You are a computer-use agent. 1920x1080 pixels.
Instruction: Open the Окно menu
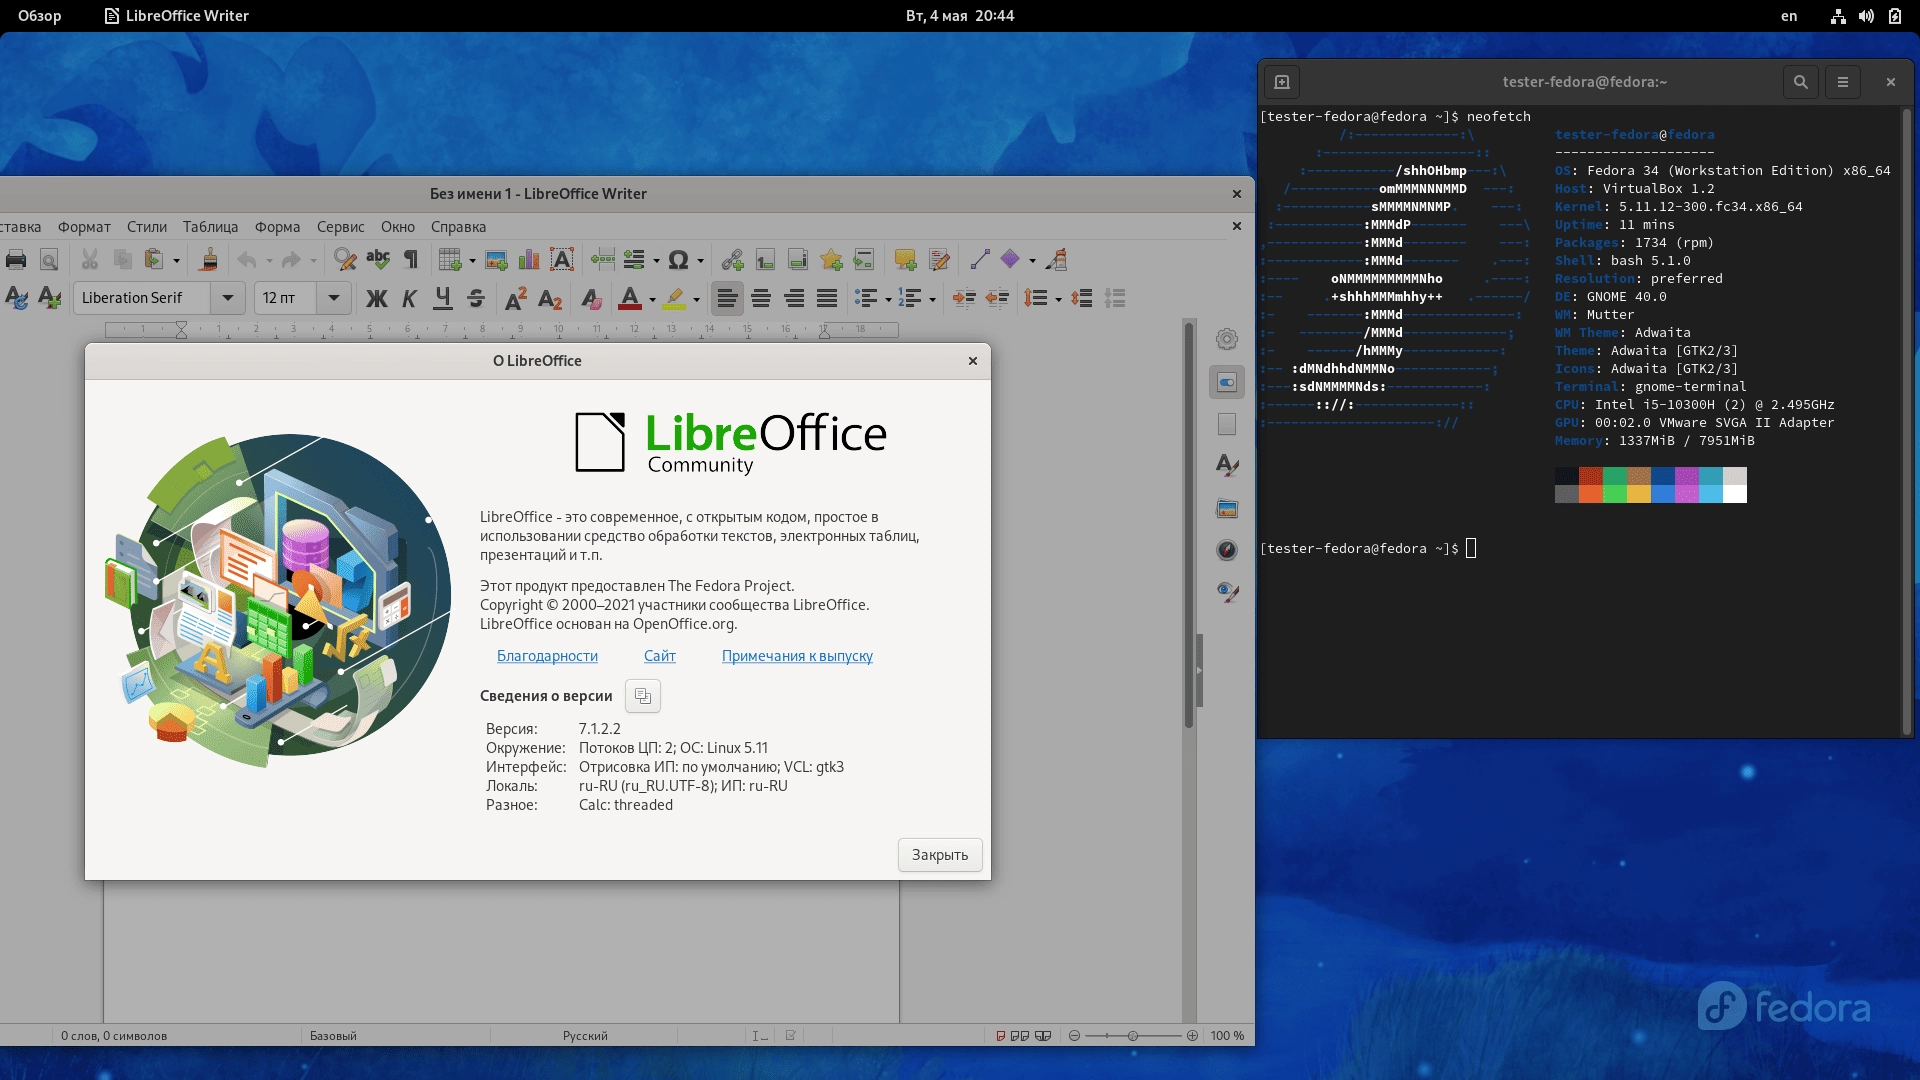point(398,227)
